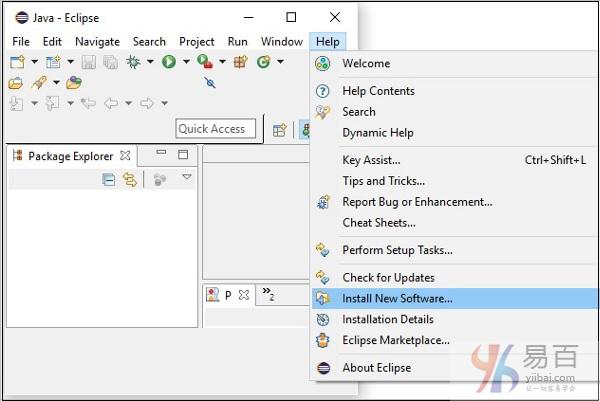Open dropdown beside red toolbox Run icon
The image size is (600, 401).
(x=222, y=62)
